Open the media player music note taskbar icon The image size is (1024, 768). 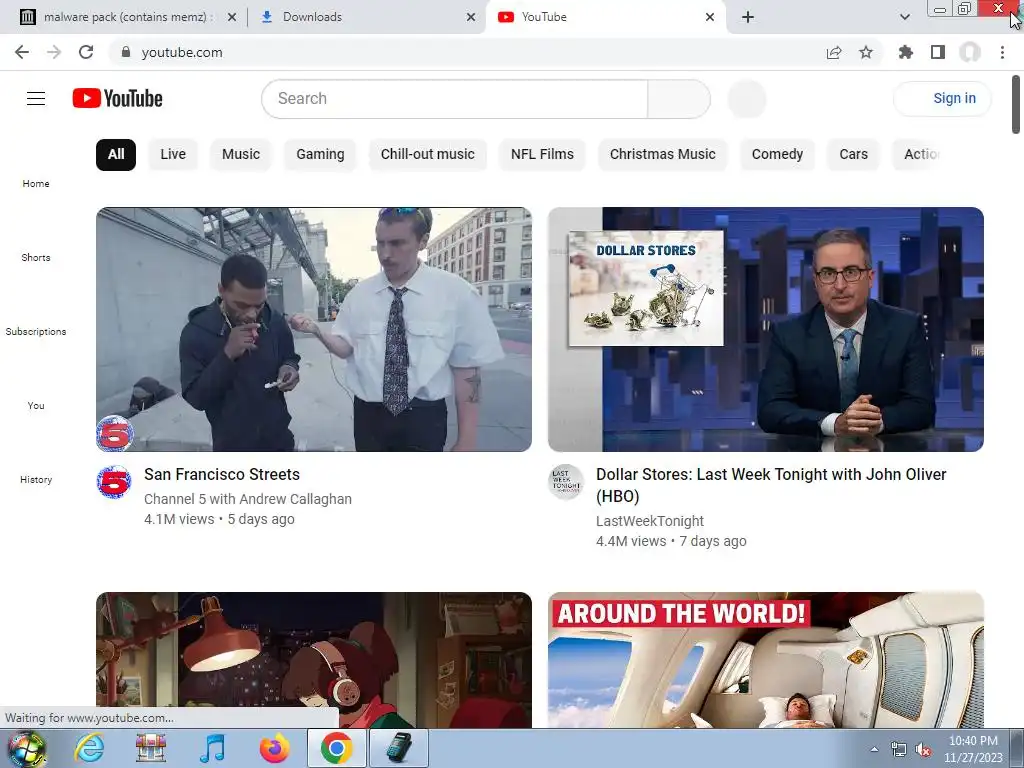point(212,748)
